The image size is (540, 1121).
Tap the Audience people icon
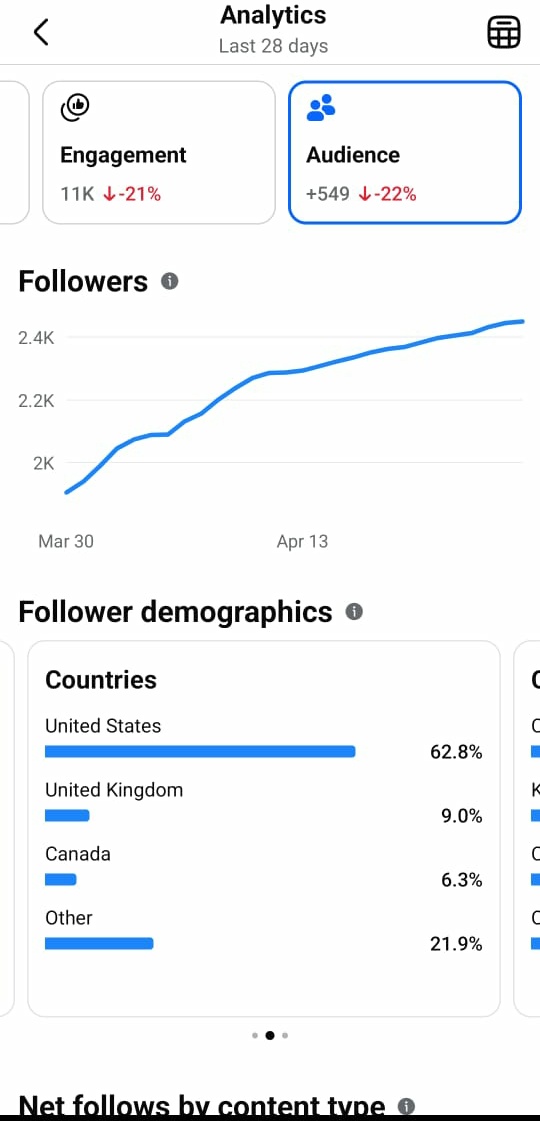pos(320,108)
